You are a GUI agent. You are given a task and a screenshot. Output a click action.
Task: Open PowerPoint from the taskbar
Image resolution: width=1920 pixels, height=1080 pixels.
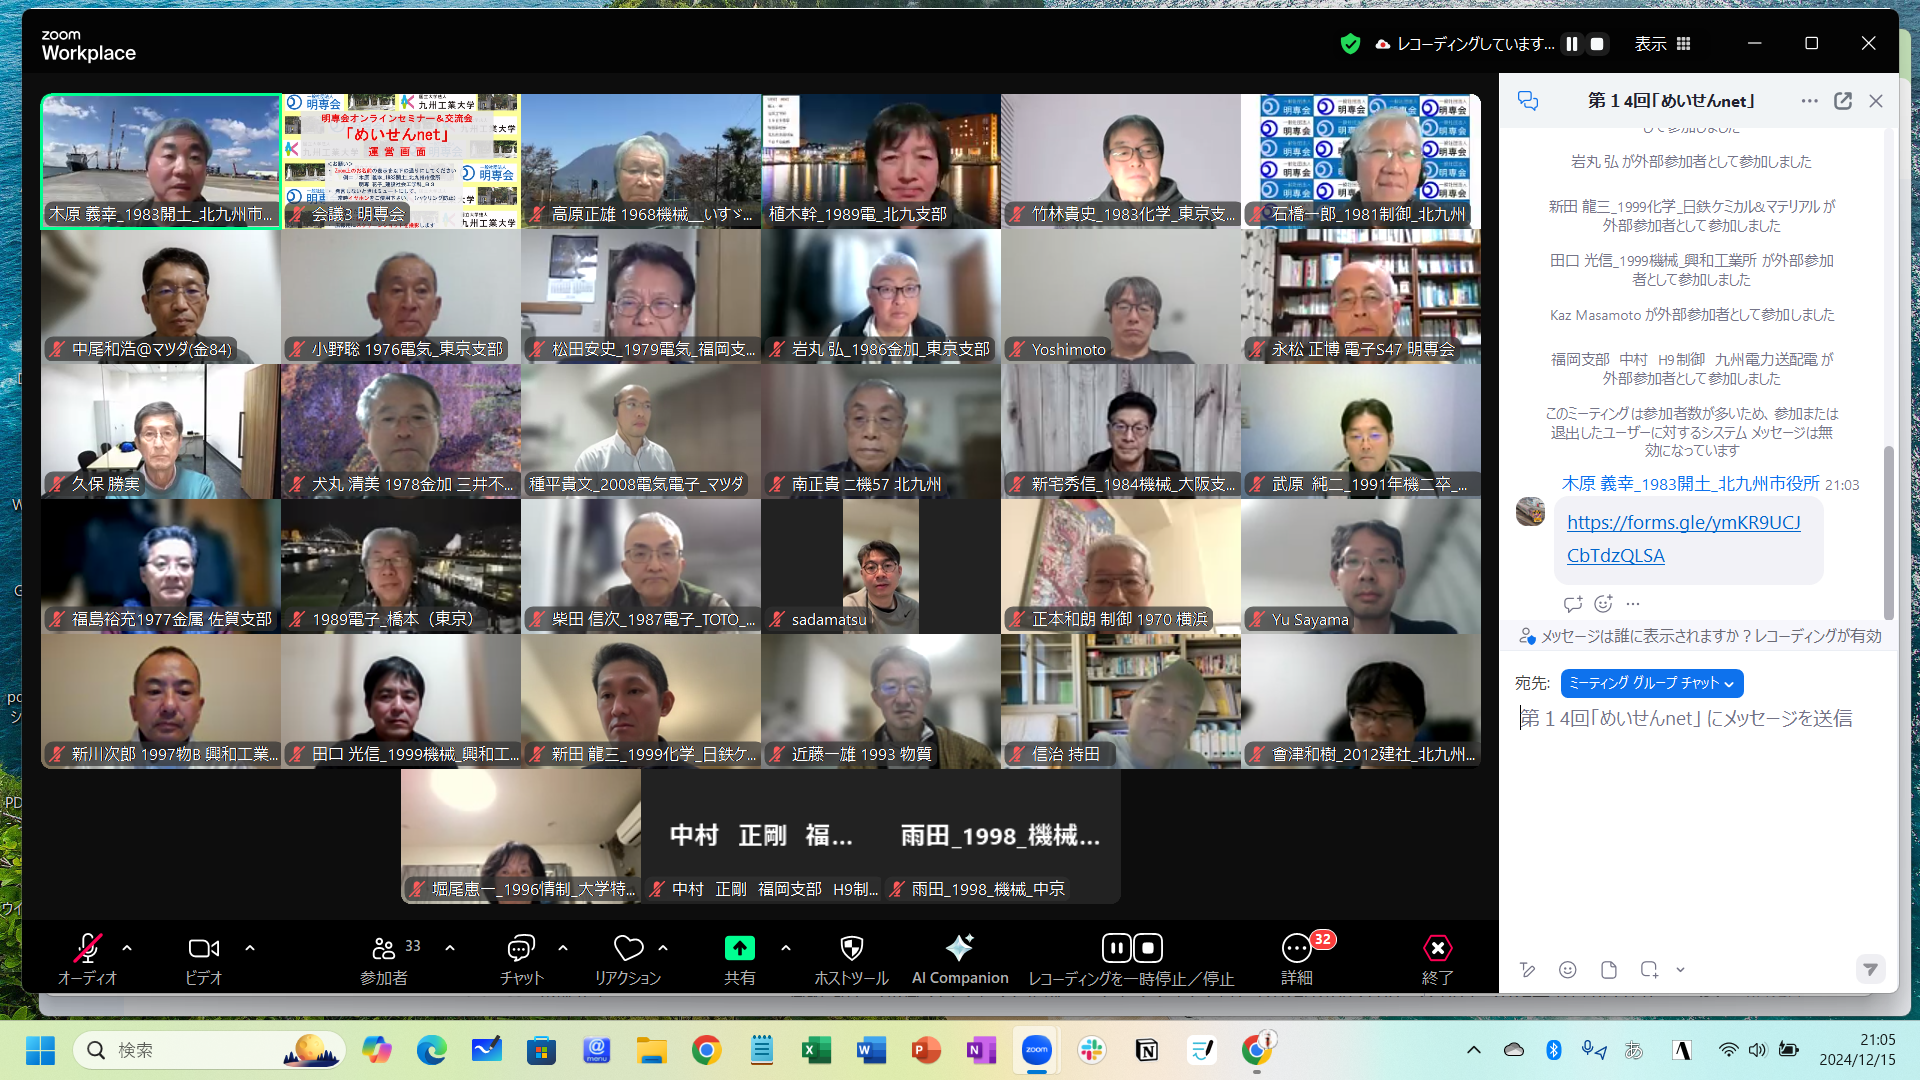coord(926,1050)
